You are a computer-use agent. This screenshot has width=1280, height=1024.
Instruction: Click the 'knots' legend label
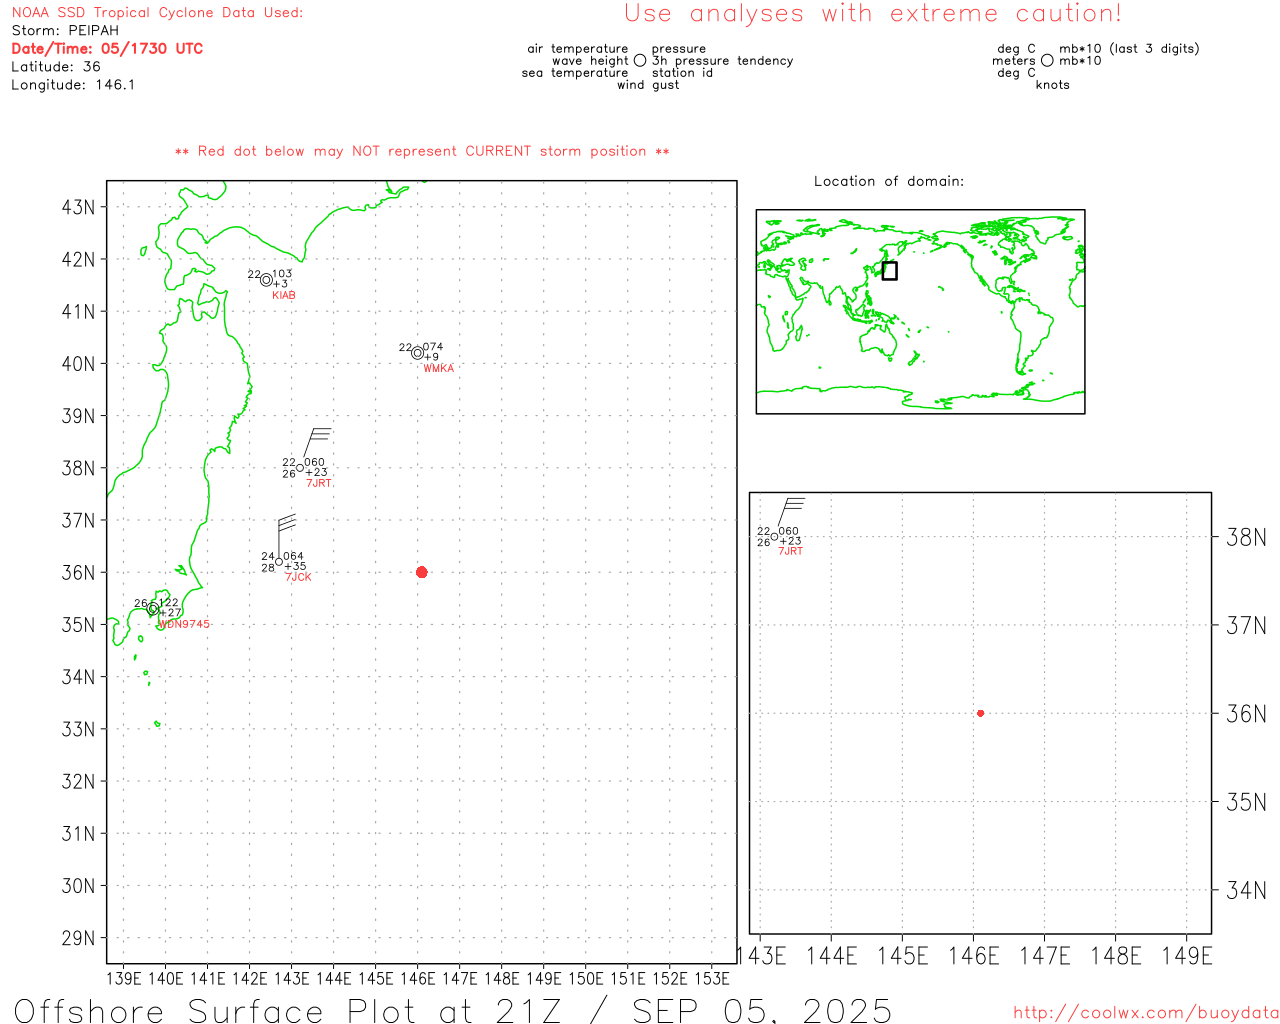coord(1053,85)
